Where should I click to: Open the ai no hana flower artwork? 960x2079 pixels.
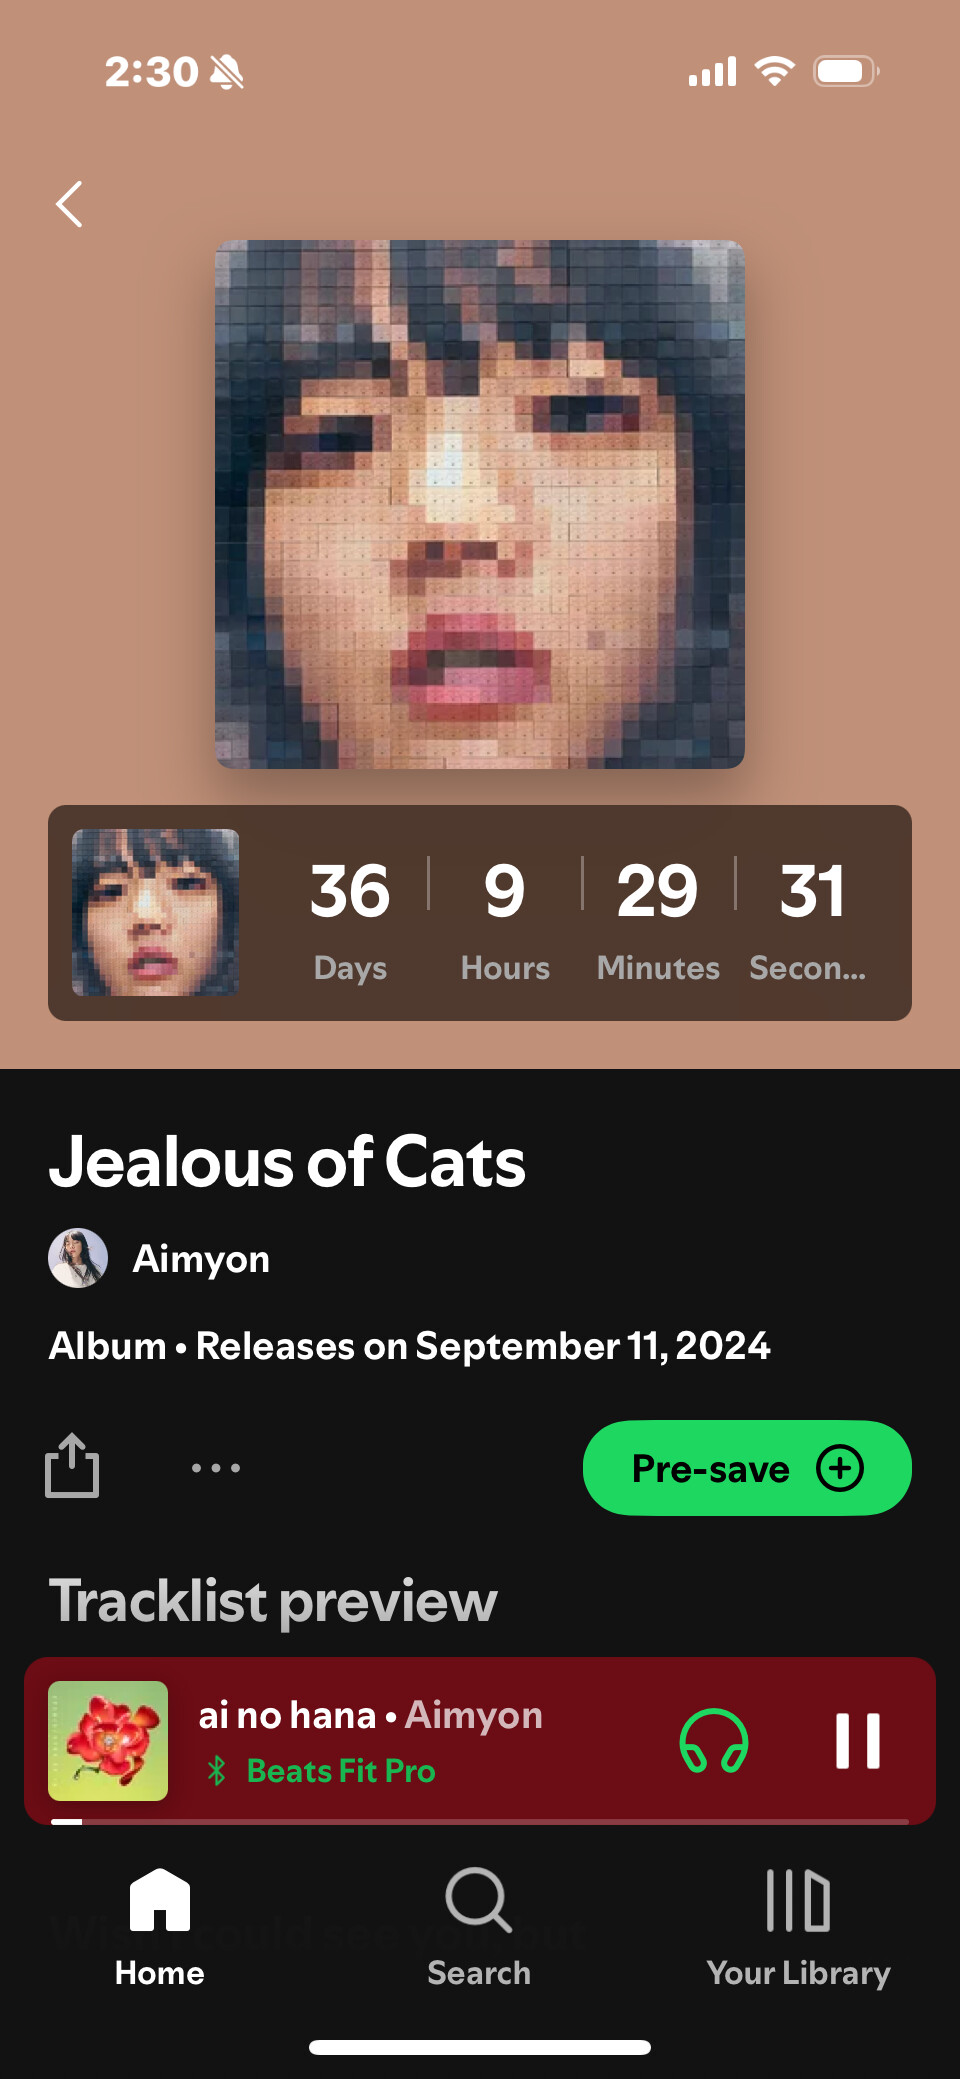pos(108,1741)
